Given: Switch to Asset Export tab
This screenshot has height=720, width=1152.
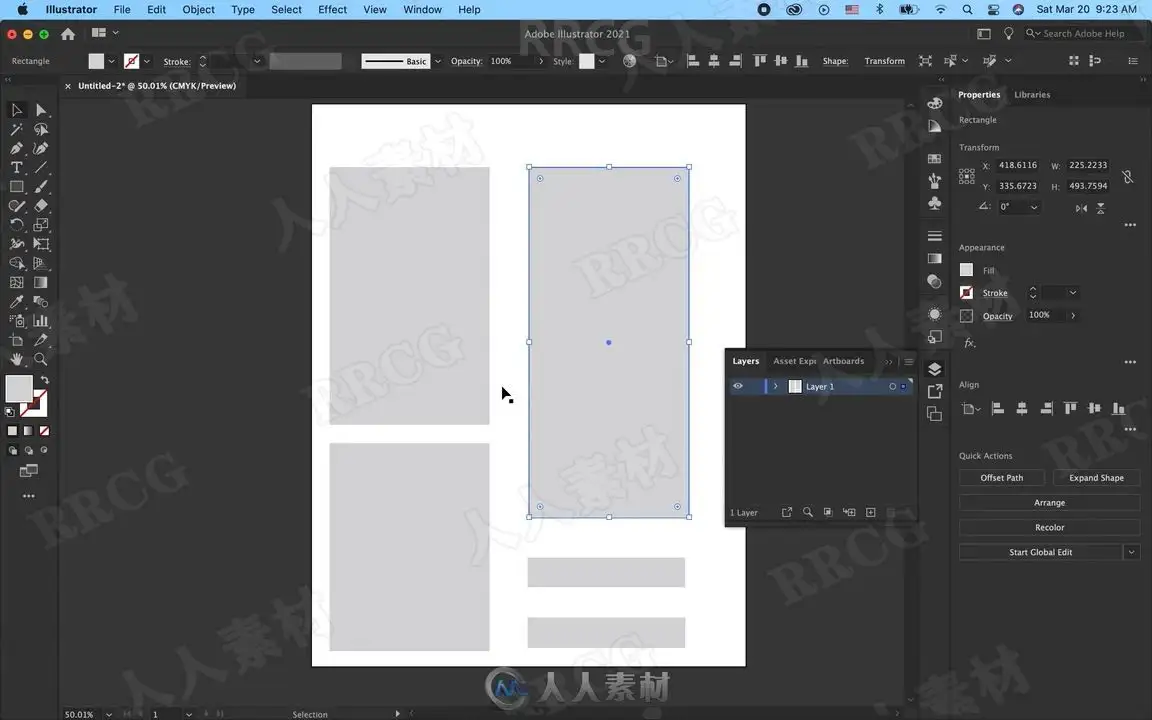Looking at the screenshot, I should coord(794,361).
